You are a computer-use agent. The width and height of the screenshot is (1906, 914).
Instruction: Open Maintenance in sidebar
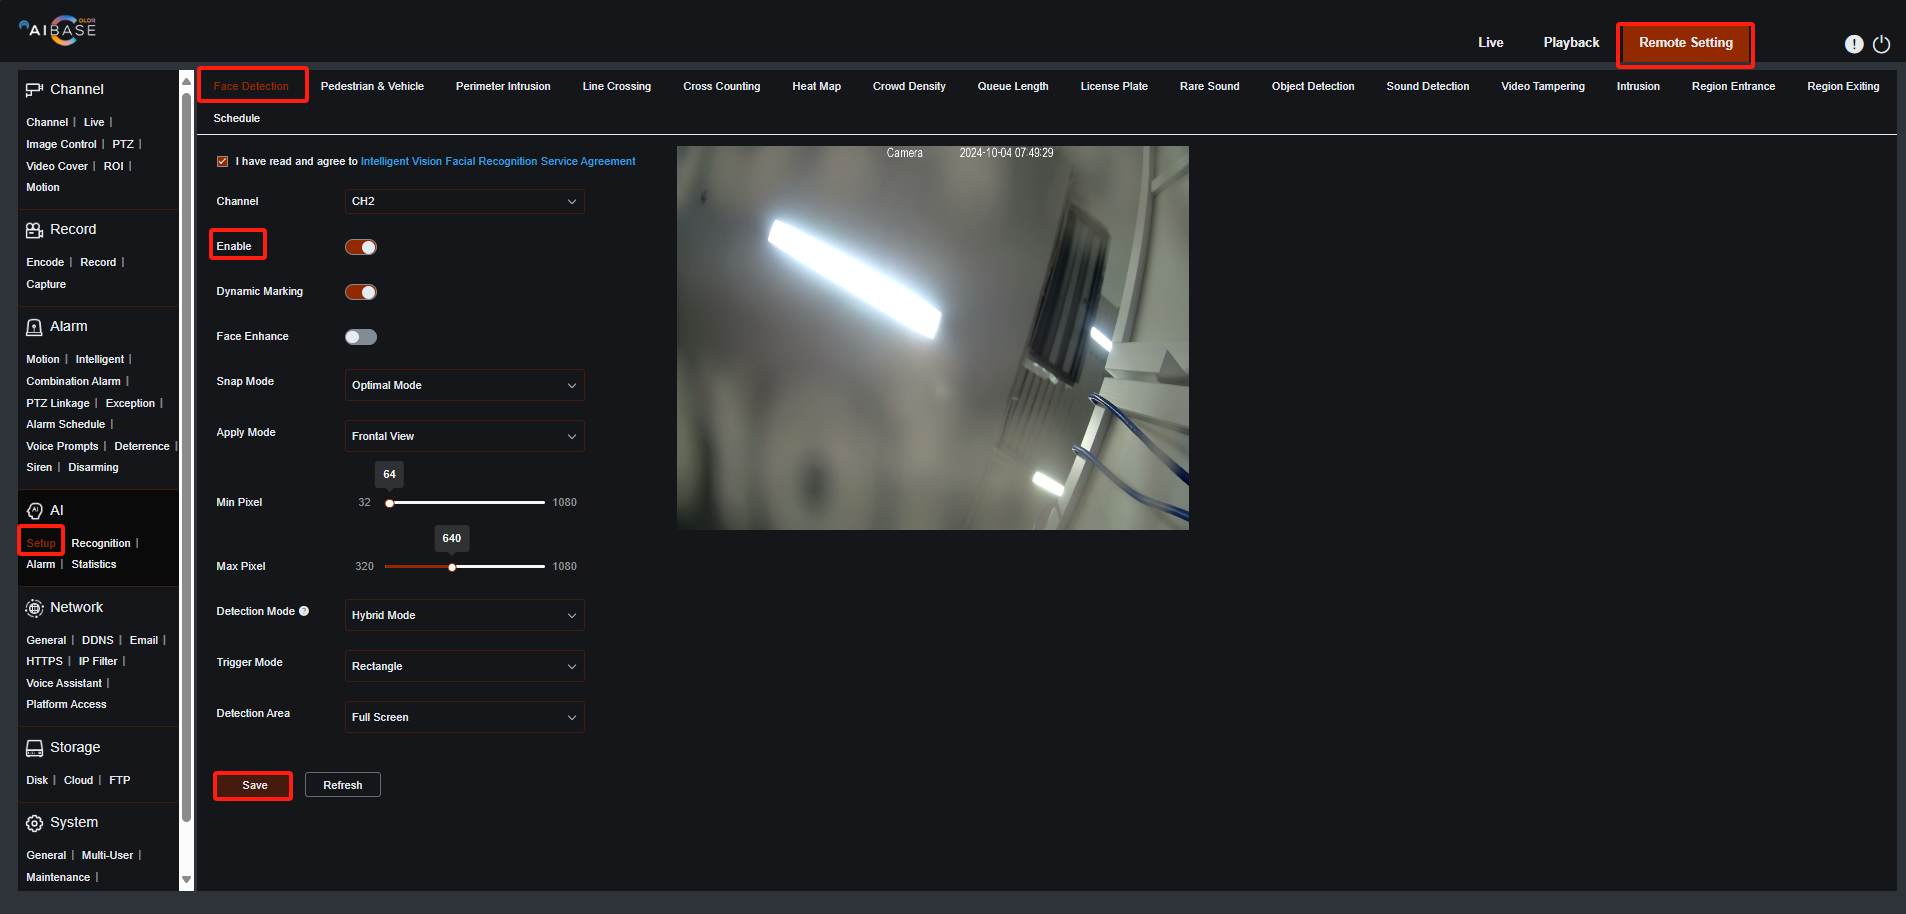(x=58, y=877)
